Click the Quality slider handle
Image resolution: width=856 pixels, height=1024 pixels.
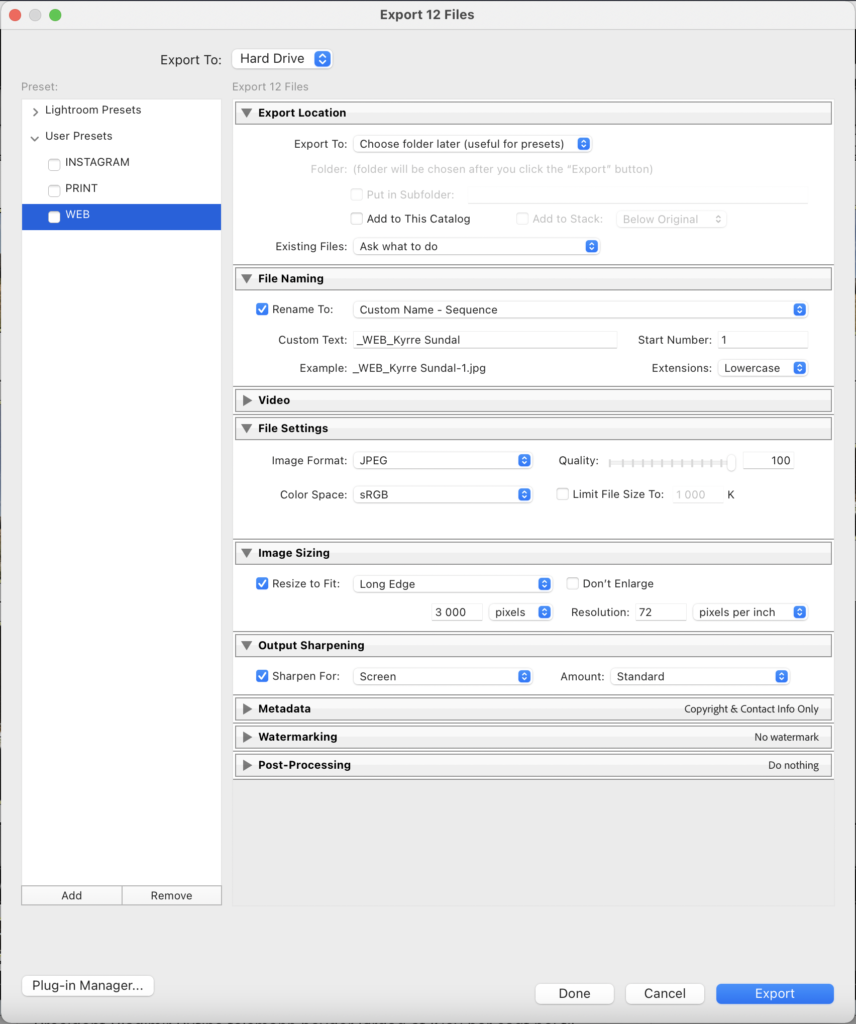(732, 462)
